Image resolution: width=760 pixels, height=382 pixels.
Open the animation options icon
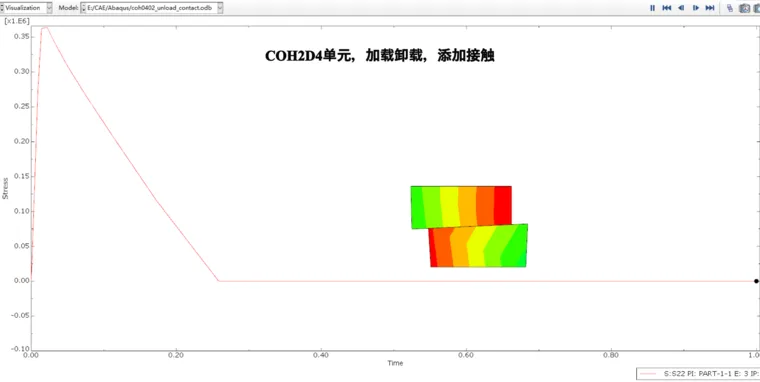click(730, 8)
